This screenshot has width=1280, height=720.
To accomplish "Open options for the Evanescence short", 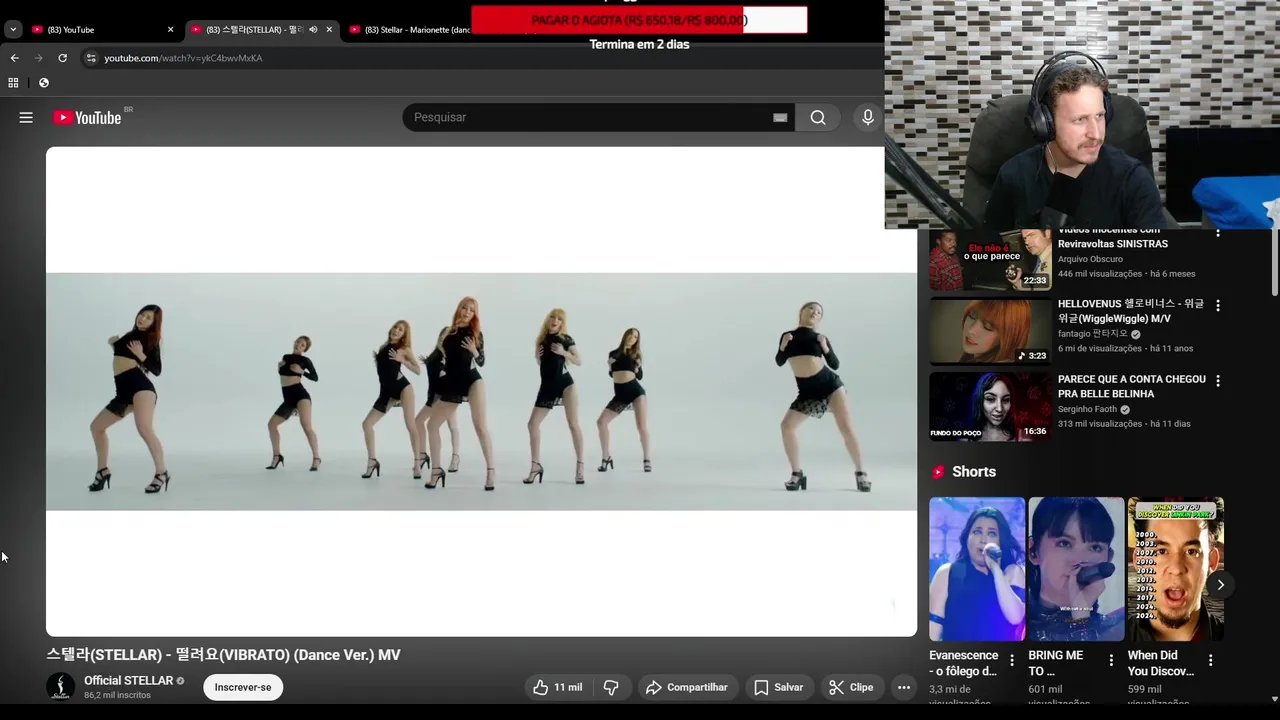I will (1012, 660).
